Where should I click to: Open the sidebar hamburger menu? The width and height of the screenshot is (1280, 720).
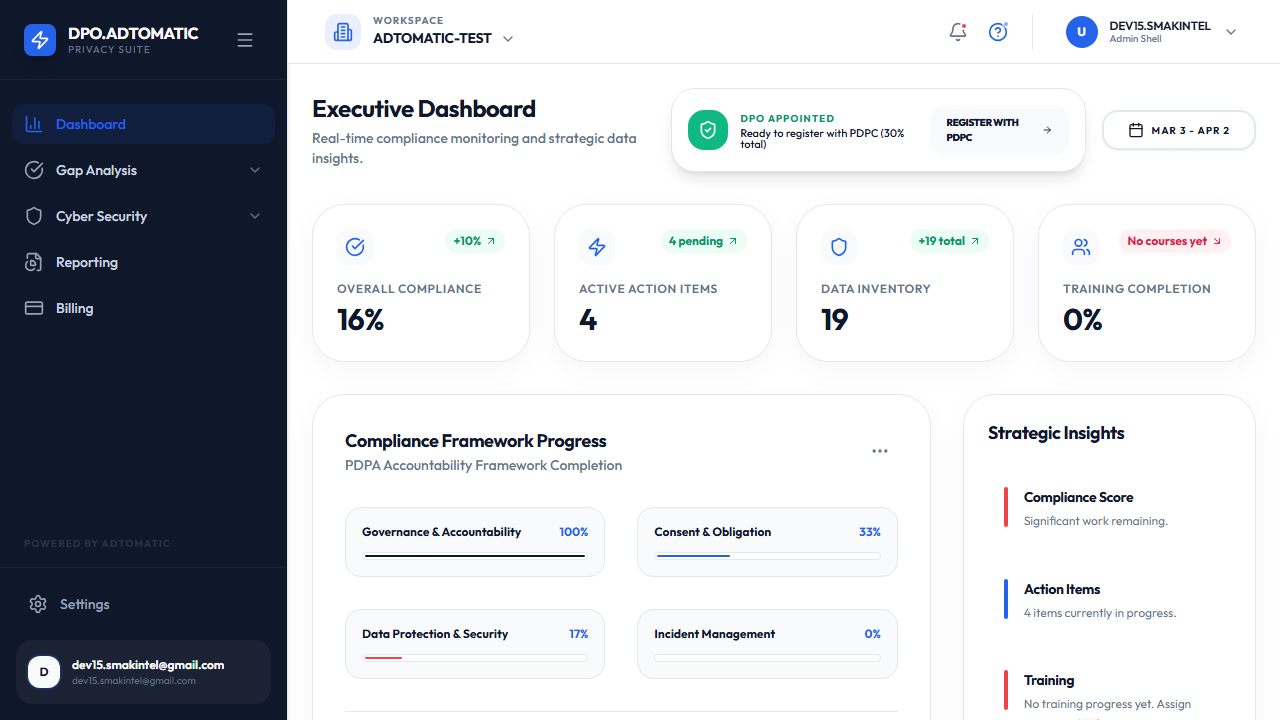point(245,39)
